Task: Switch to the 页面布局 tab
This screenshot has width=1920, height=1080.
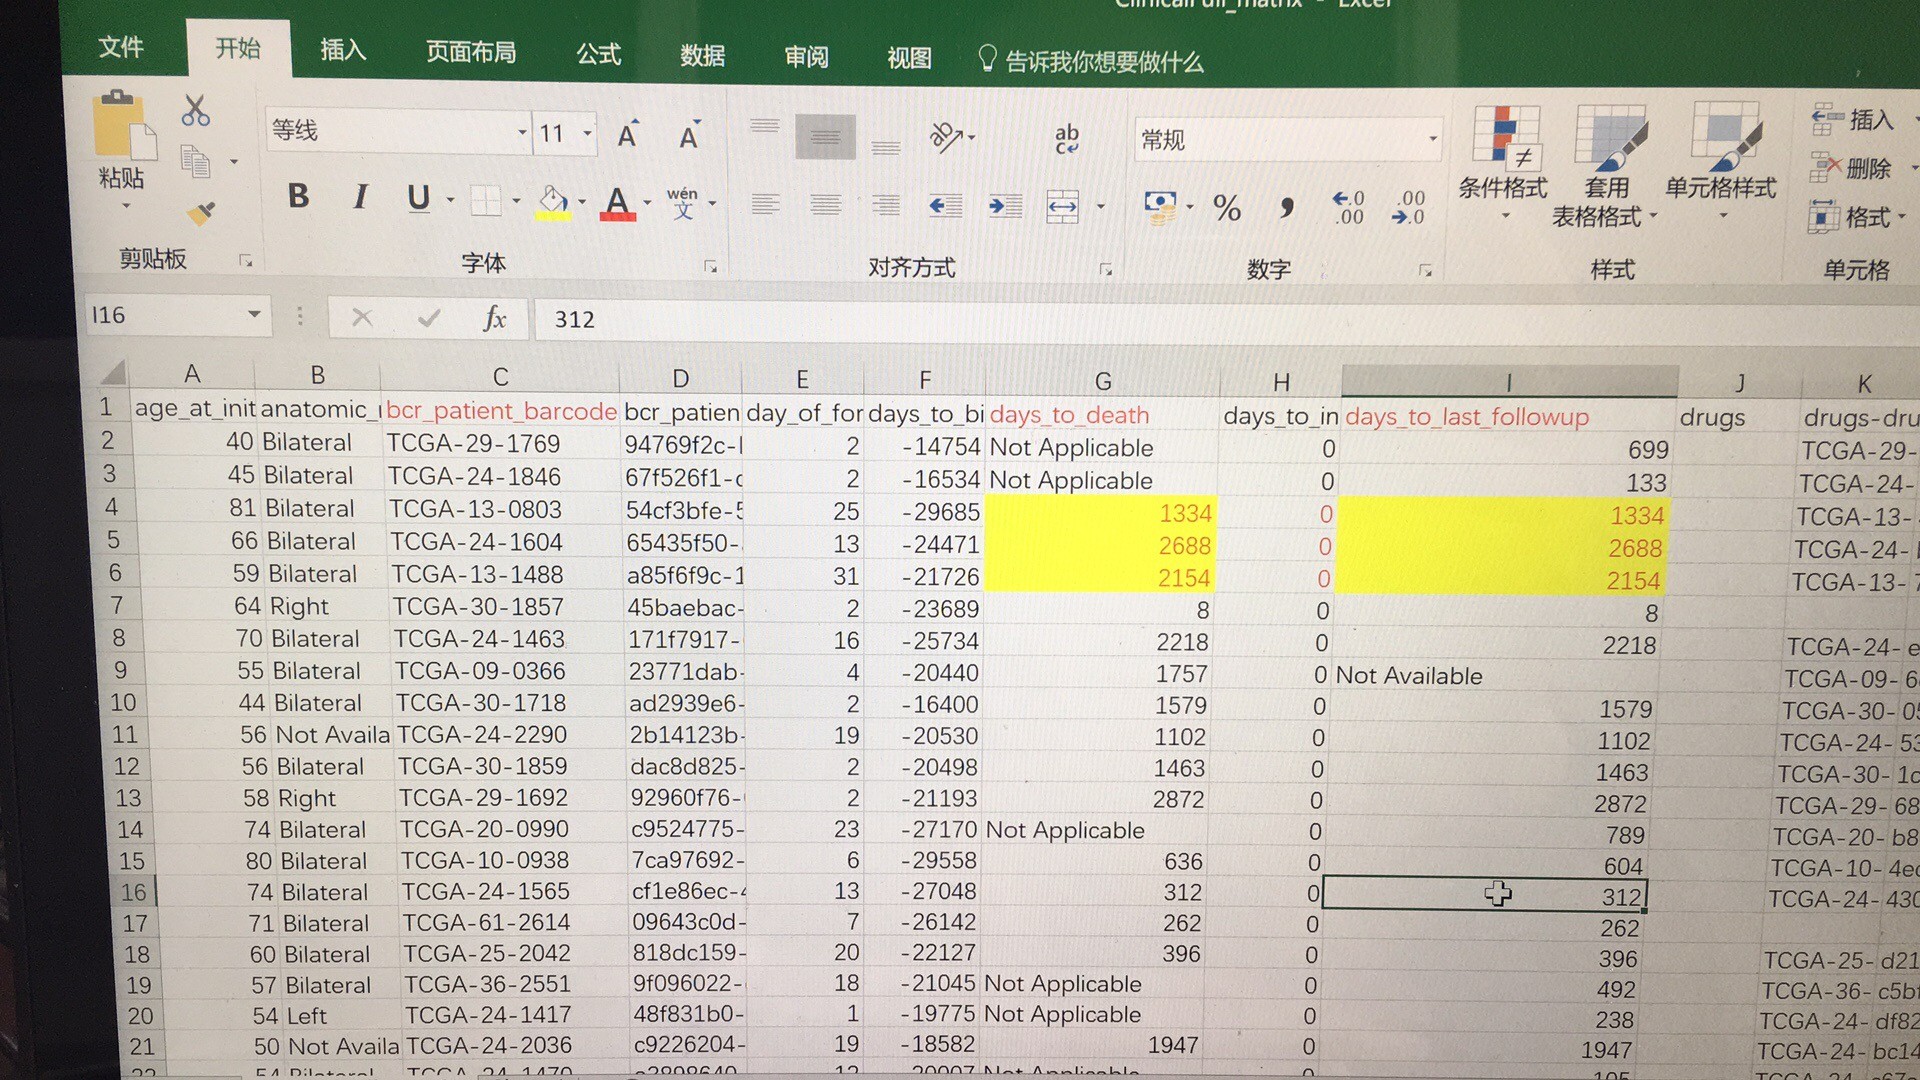Action: coord(471,52)
